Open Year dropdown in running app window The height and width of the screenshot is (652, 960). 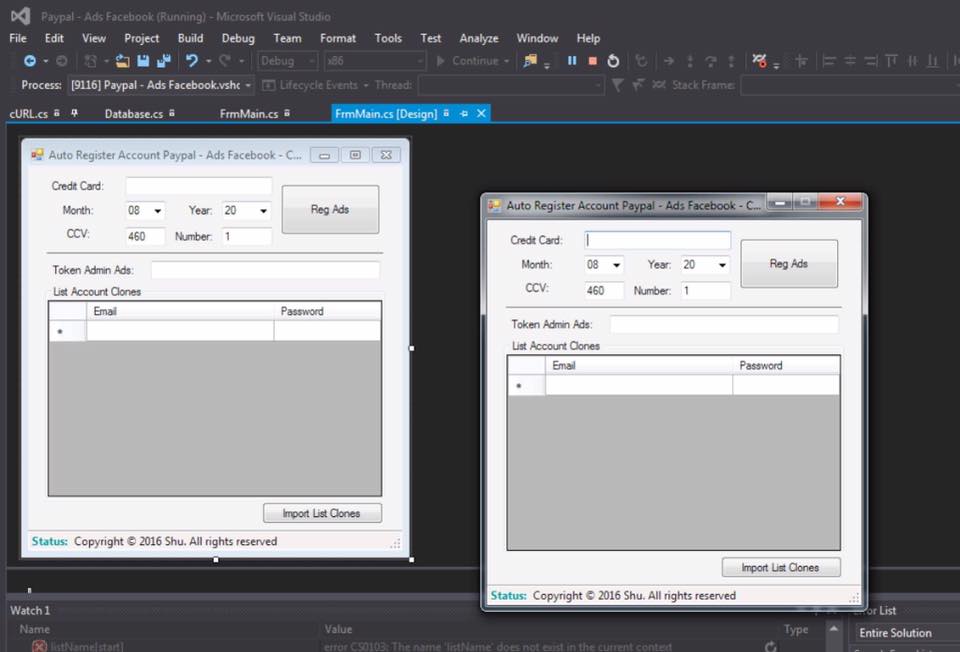[x=721, y=265]
